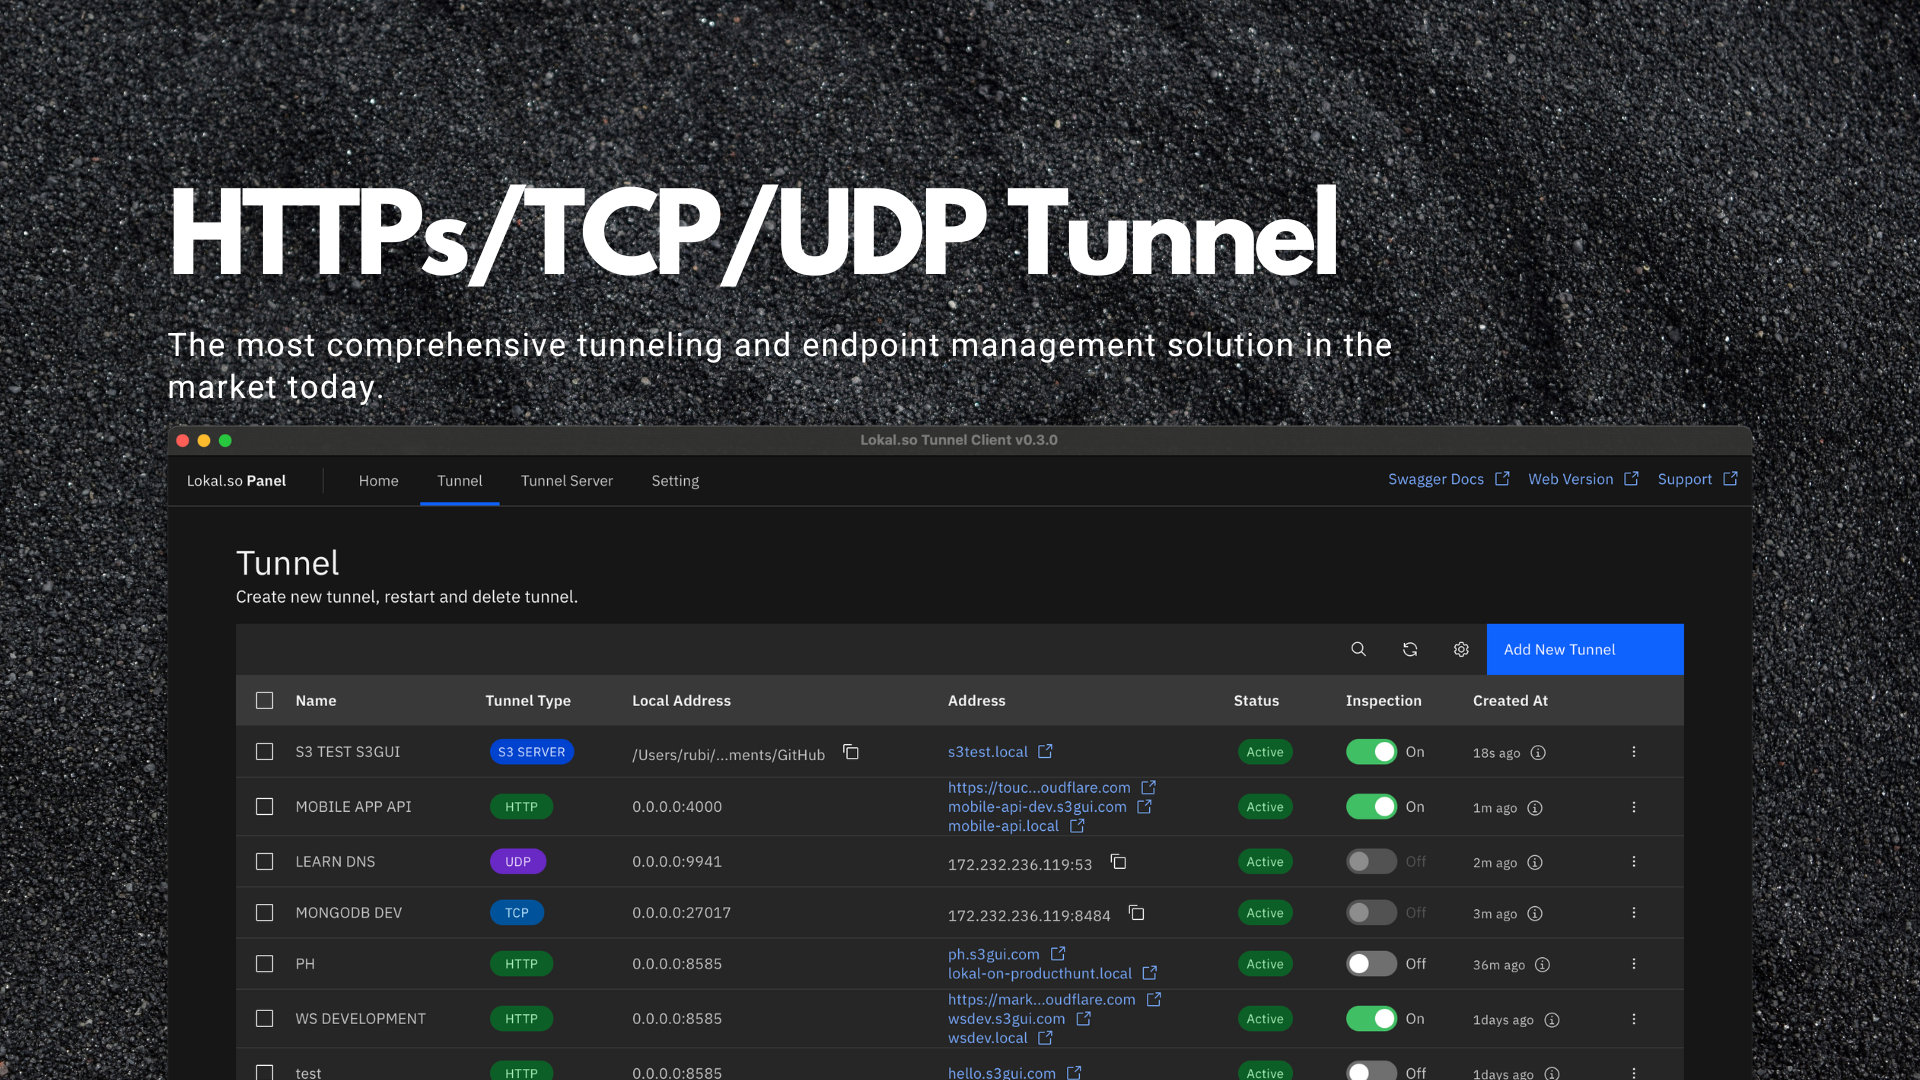
Task: Turn off inspection for MOBILE APP API
Action: click(x=1371, y=807)
